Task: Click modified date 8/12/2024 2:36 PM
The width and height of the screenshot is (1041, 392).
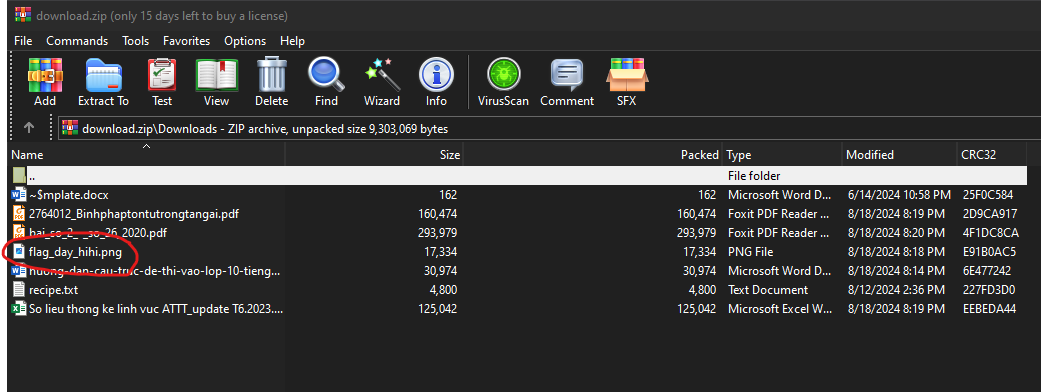Action: pos(897,290)
